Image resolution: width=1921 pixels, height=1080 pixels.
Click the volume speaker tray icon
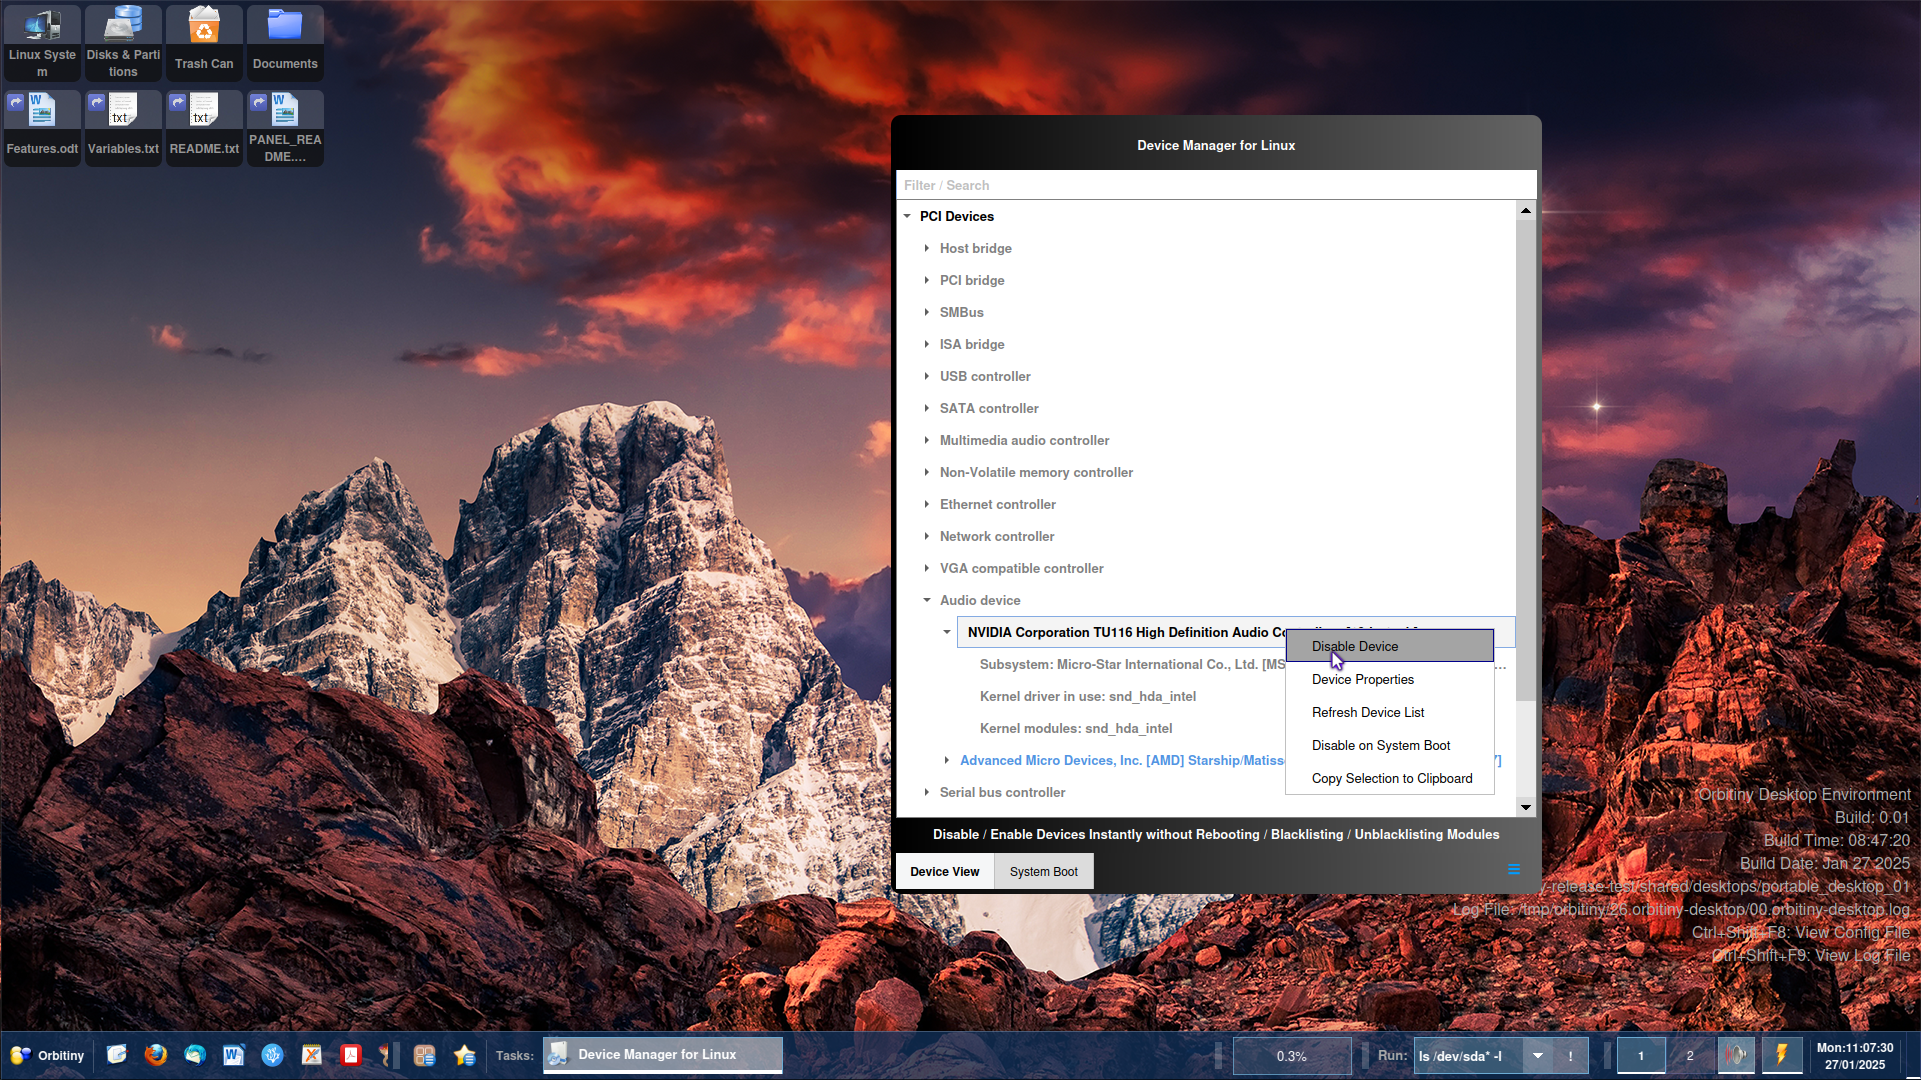pos(1736,1055)
